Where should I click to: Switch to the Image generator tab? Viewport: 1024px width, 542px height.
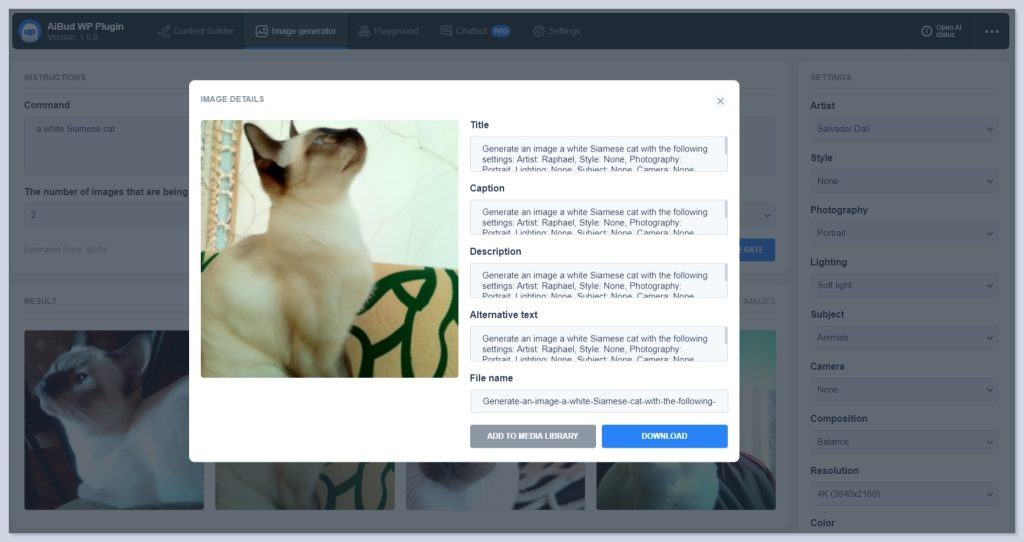click(x=296, y=31)
